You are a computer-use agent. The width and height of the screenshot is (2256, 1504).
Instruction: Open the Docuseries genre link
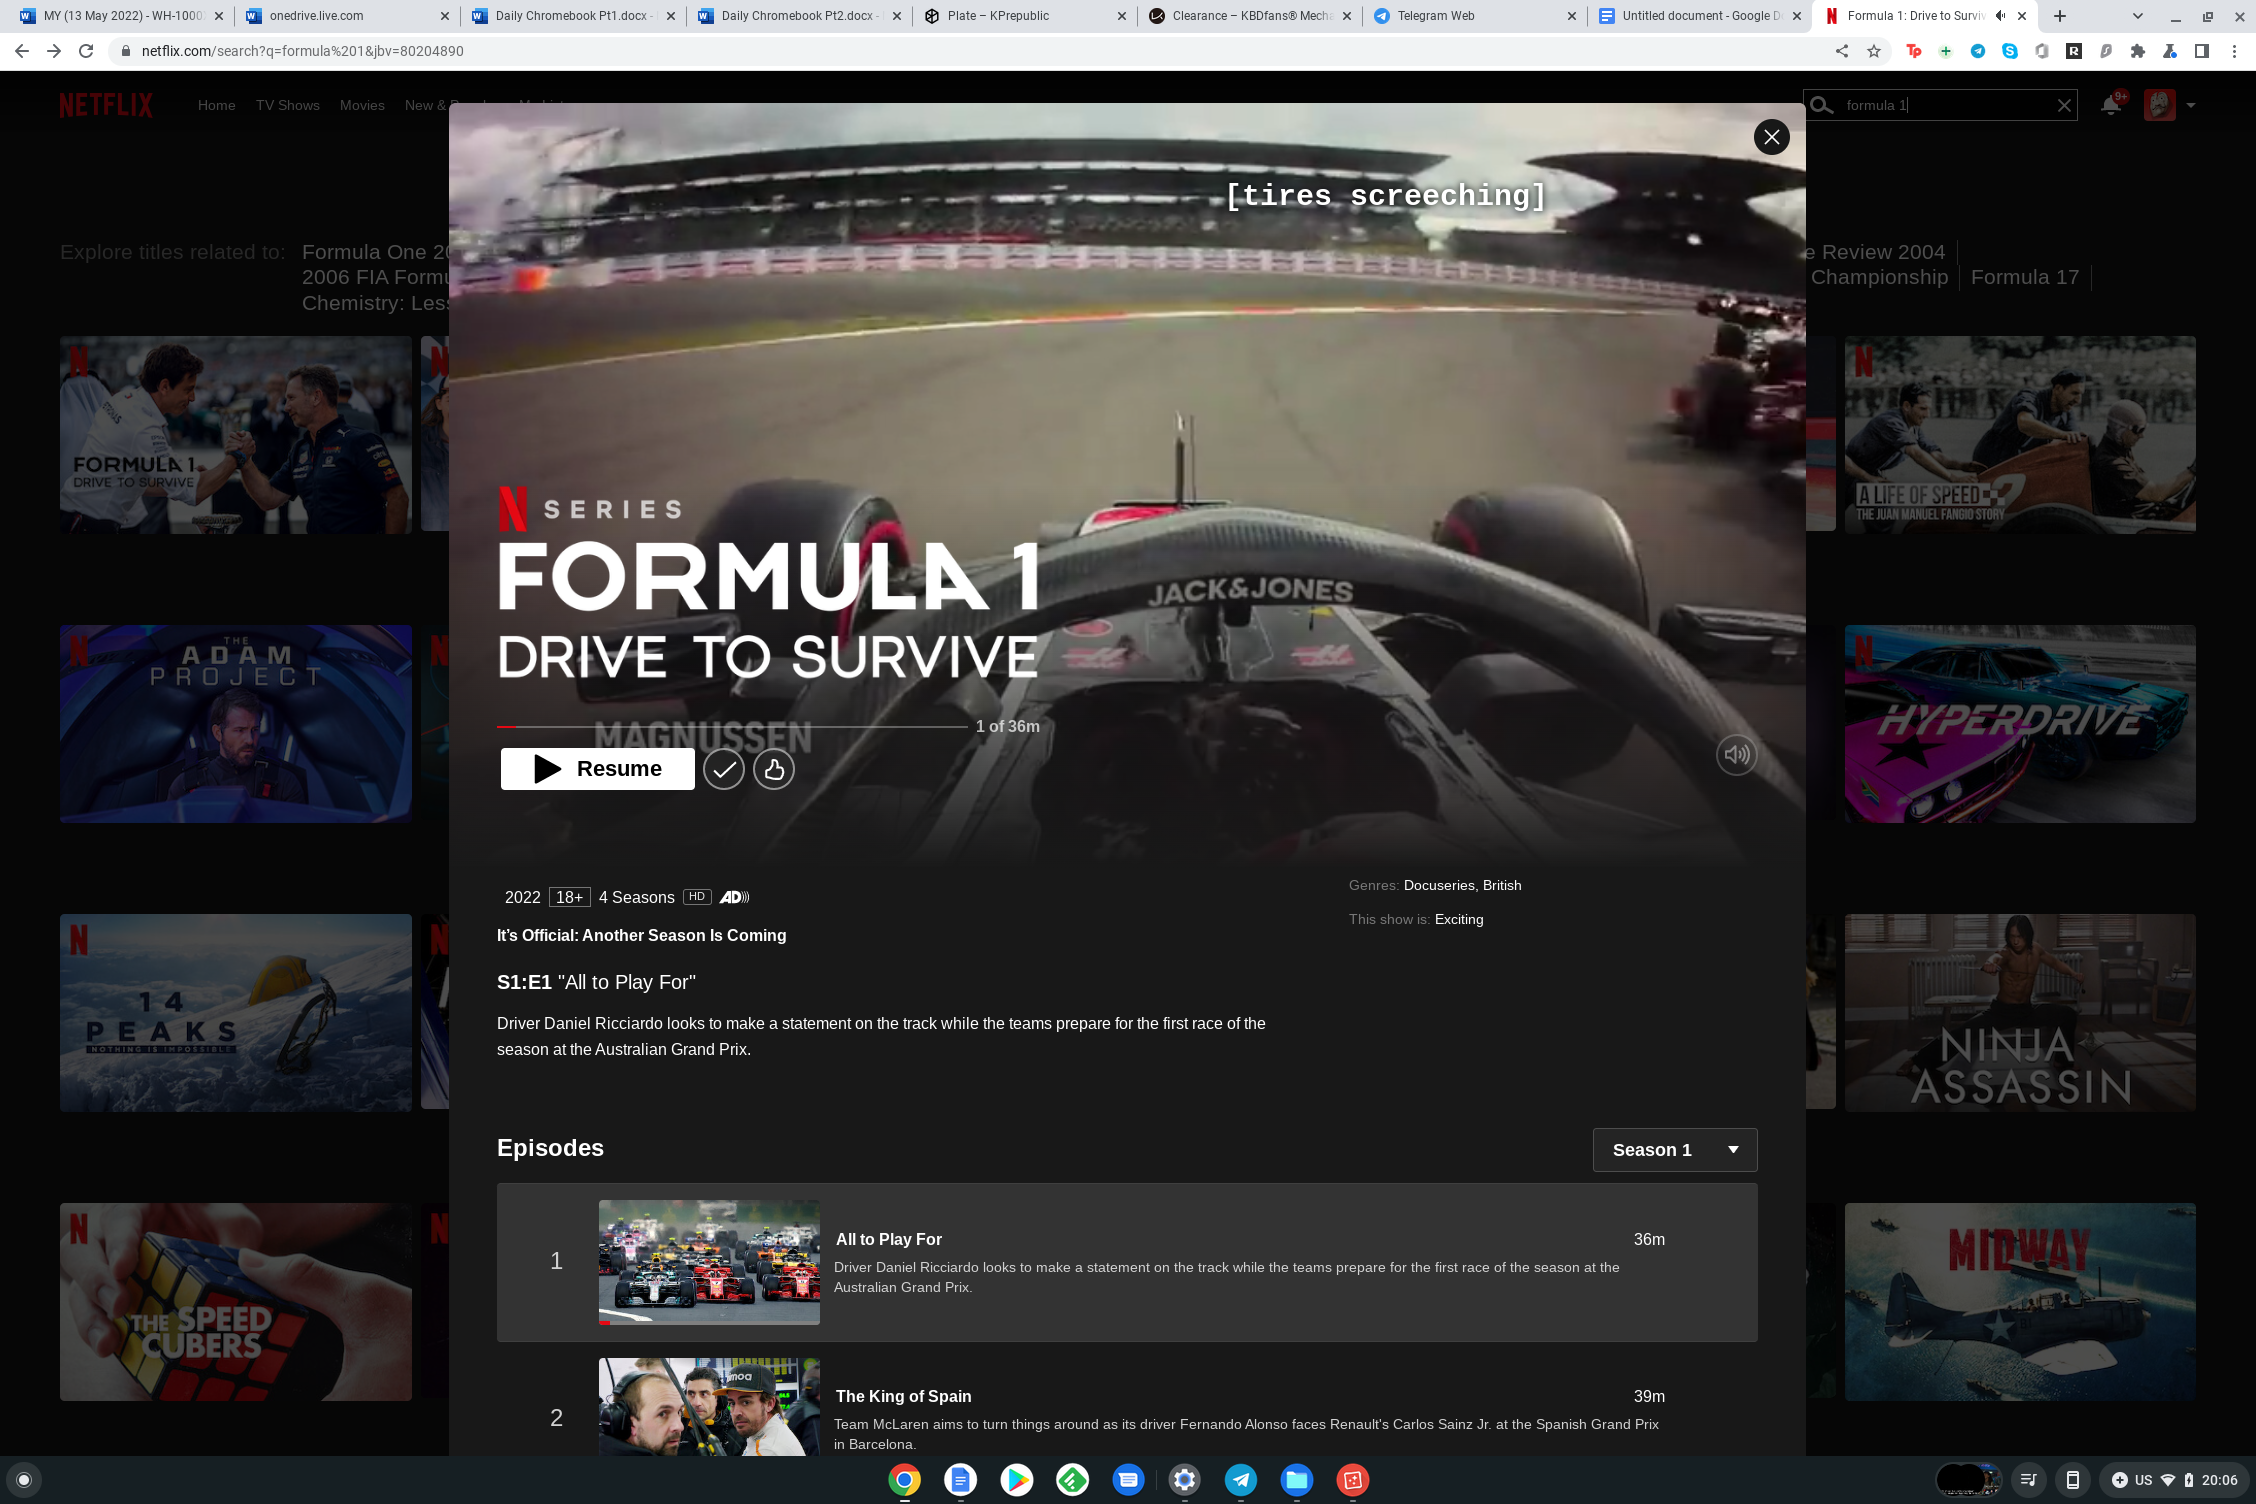point(1438,885)
